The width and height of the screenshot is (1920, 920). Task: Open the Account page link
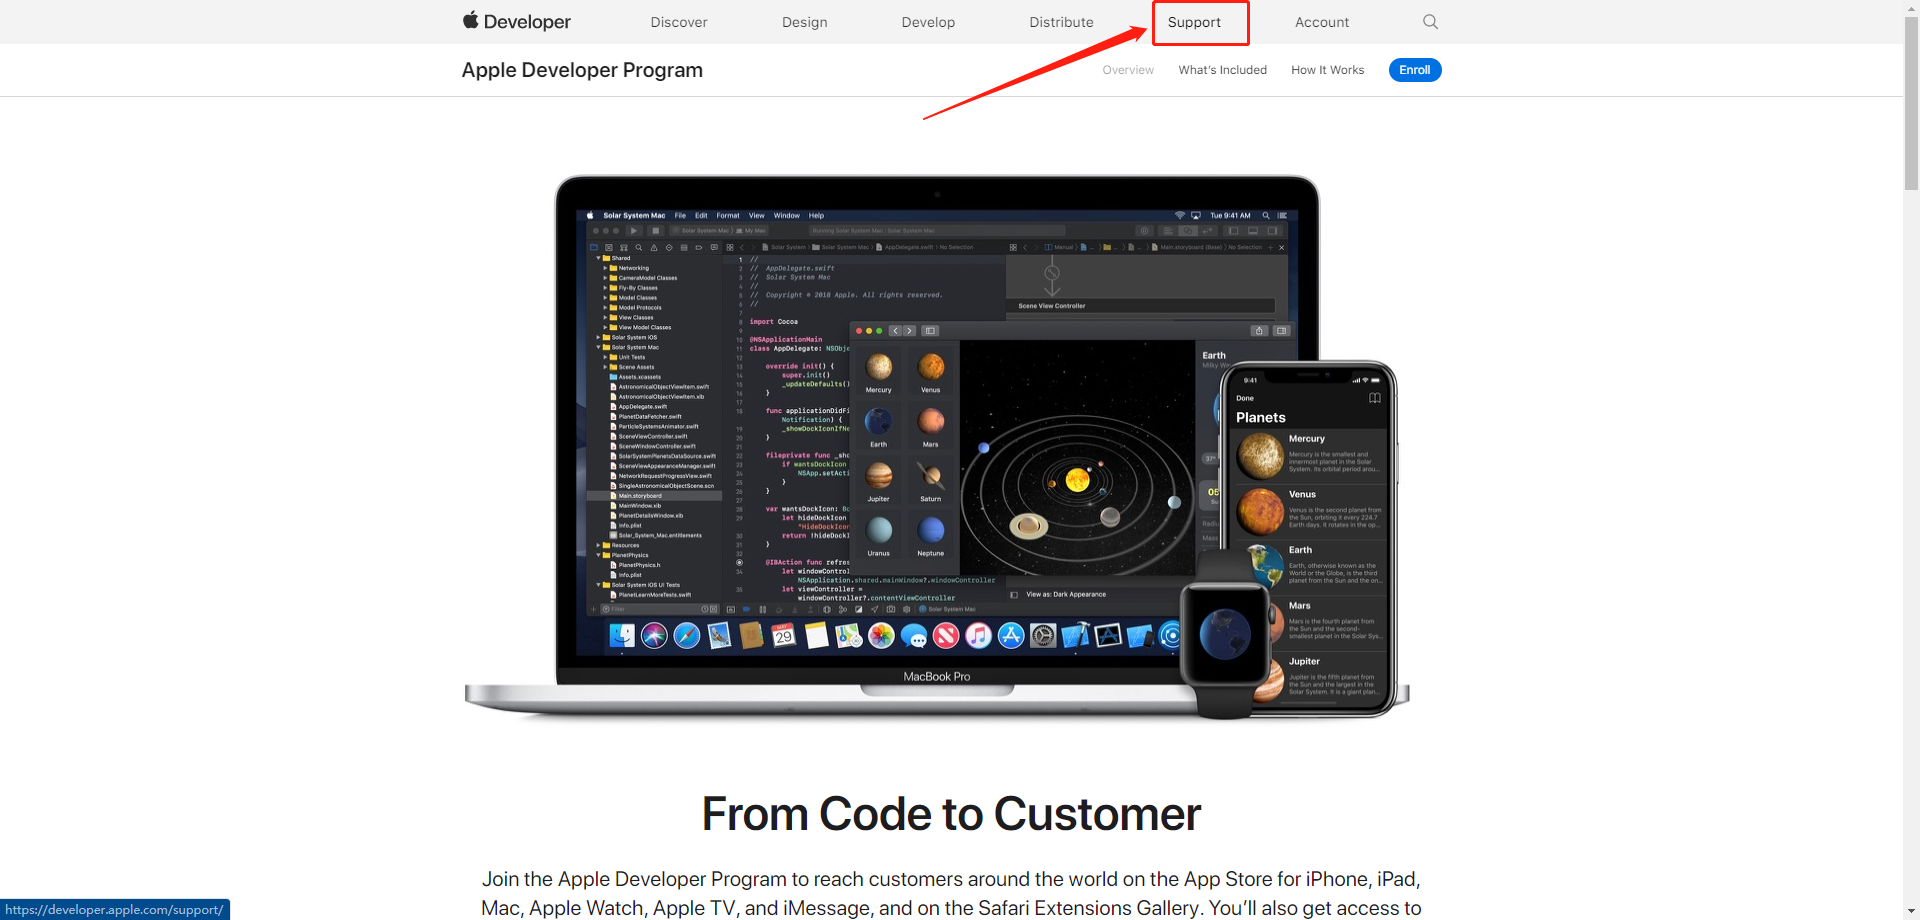pyautogui.click(x=1322, y=22)
